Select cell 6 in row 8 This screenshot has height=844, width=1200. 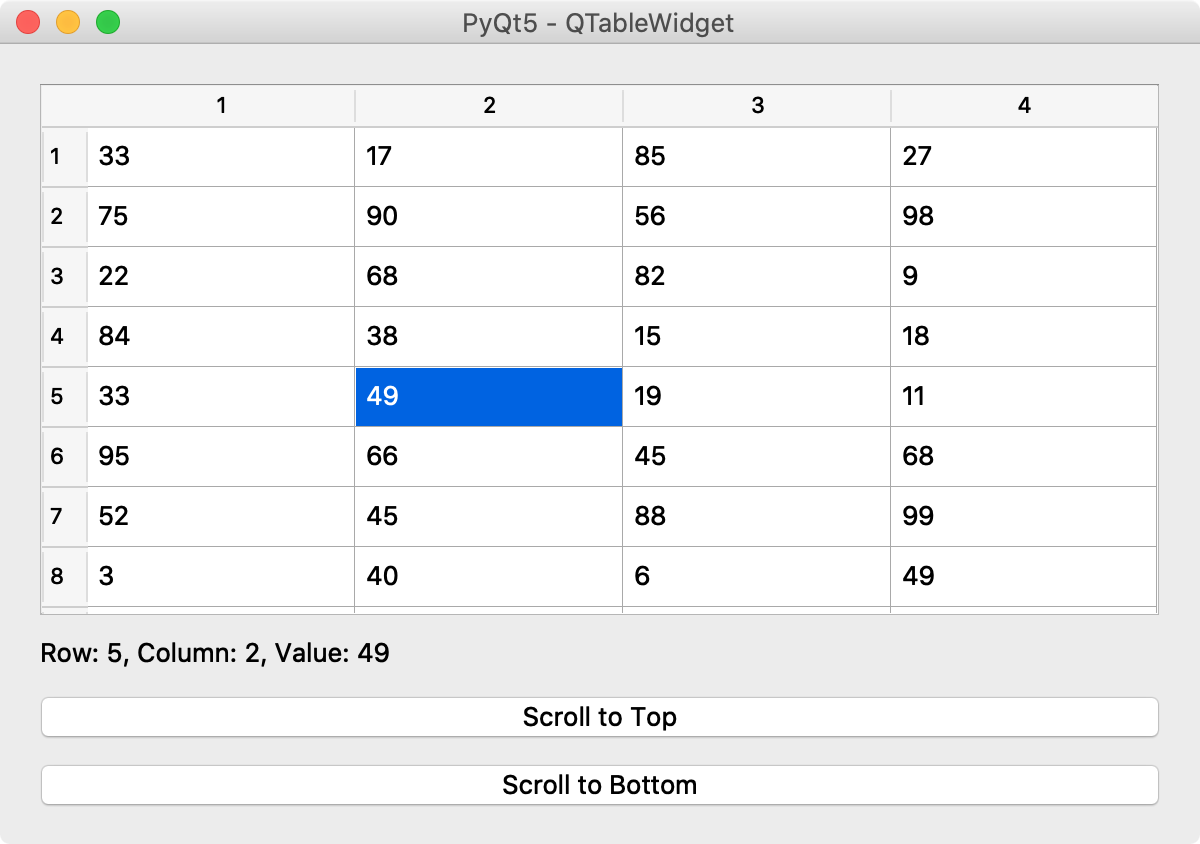coord(757,577)
